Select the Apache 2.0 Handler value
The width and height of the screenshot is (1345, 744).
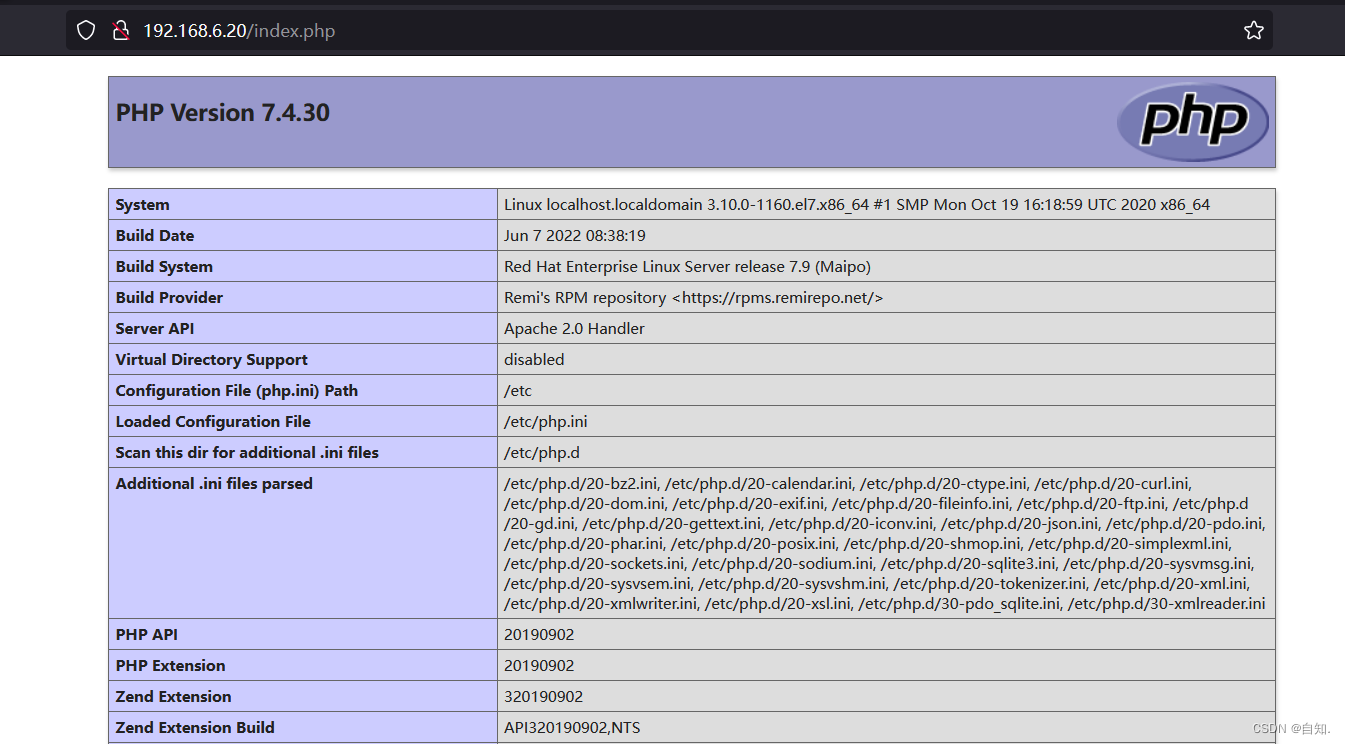[573, 328]
